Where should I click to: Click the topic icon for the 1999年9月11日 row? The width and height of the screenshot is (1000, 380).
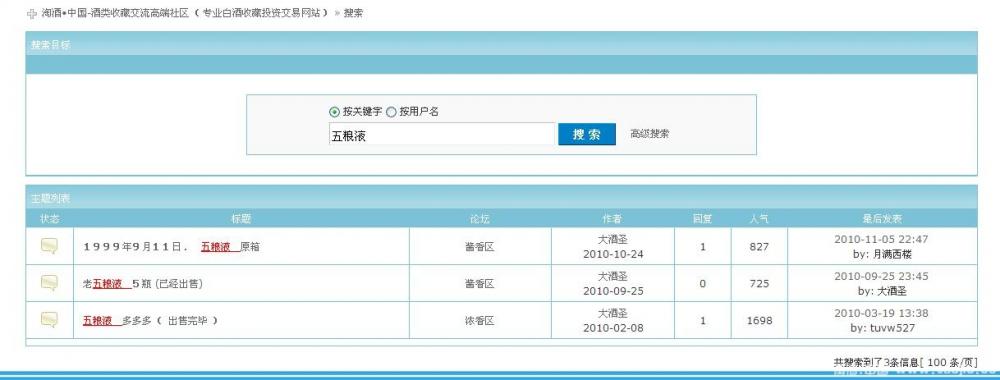50,246
